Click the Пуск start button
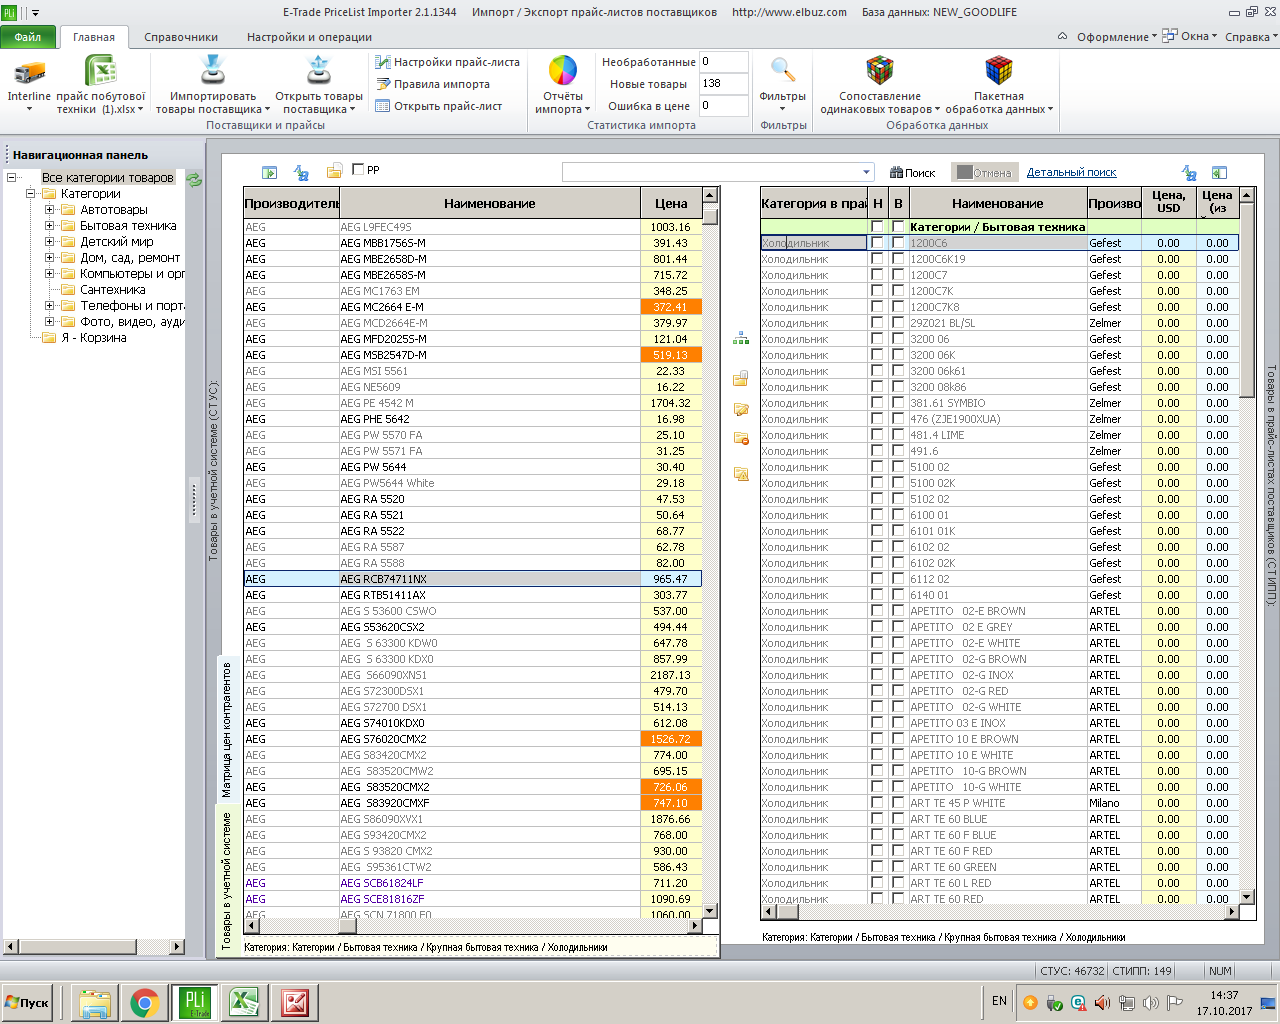1280x1024 pixels. pyautogui.click(x=27, y=1003)
